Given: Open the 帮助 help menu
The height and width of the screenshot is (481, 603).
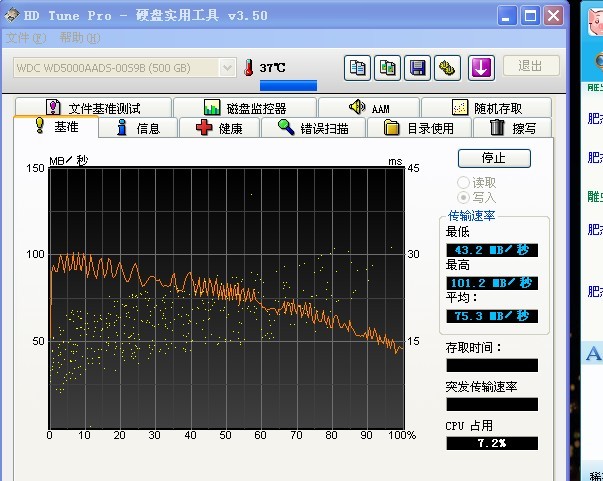Looking at the screenshot, I should [79, 38].
